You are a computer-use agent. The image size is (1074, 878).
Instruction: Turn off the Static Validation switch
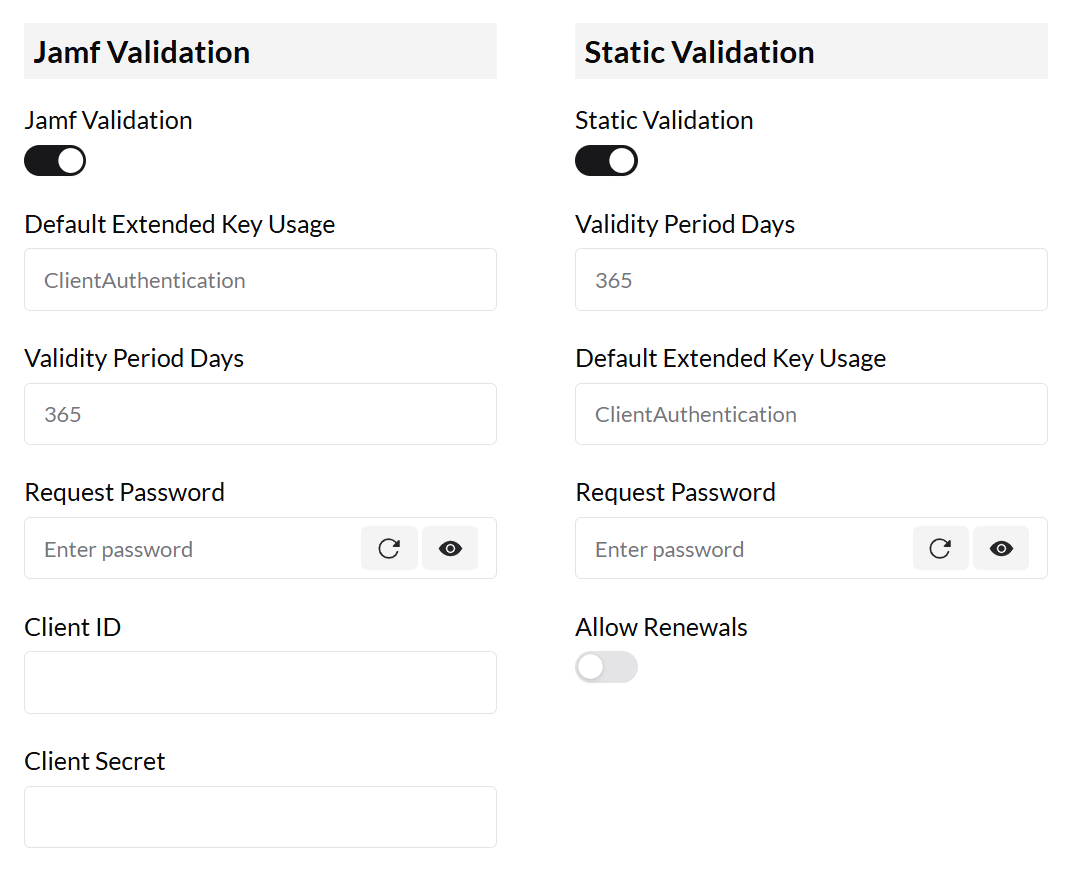tap(606, 161)
